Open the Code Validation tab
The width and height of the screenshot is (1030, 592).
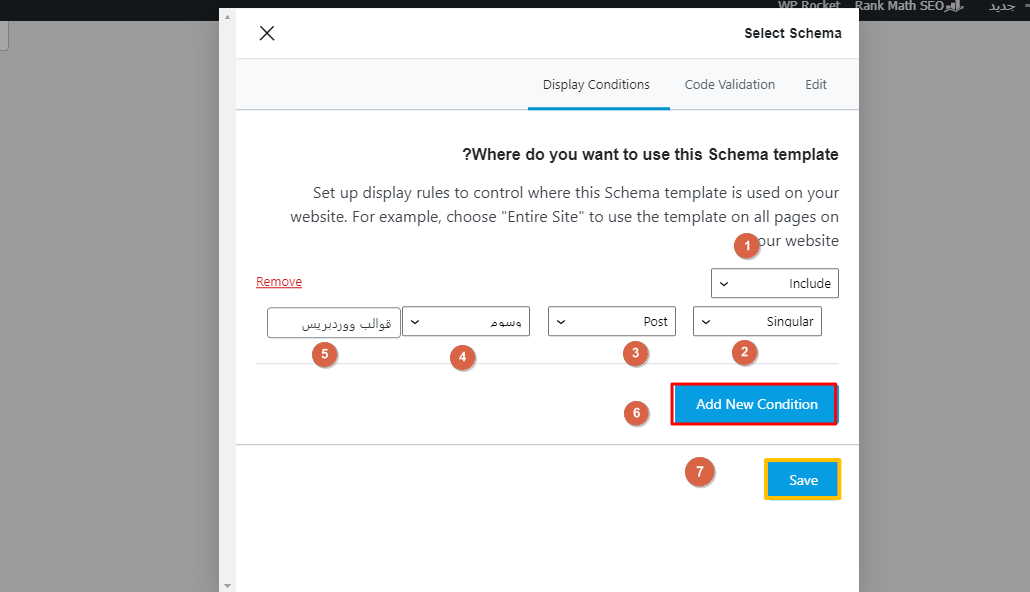click(x=730, y=85)
